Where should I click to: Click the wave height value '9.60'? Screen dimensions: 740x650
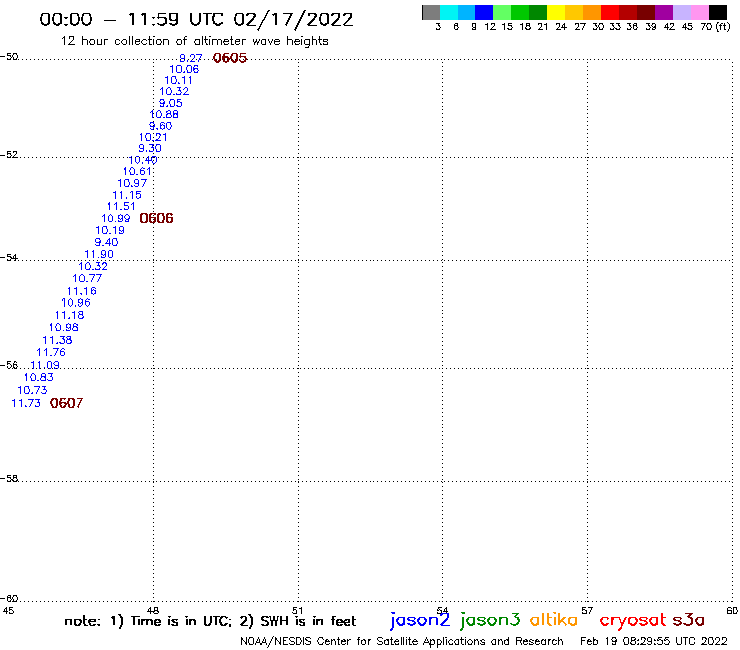(160, 126)
